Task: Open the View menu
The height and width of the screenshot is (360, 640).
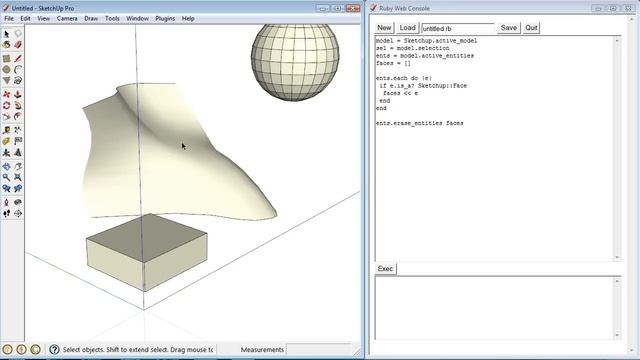Action: (44, 19)
